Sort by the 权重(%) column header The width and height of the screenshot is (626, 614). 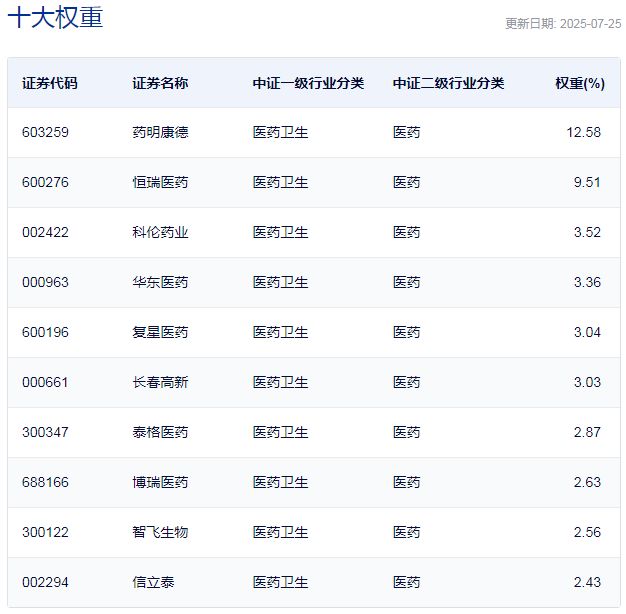coord(579,83)
